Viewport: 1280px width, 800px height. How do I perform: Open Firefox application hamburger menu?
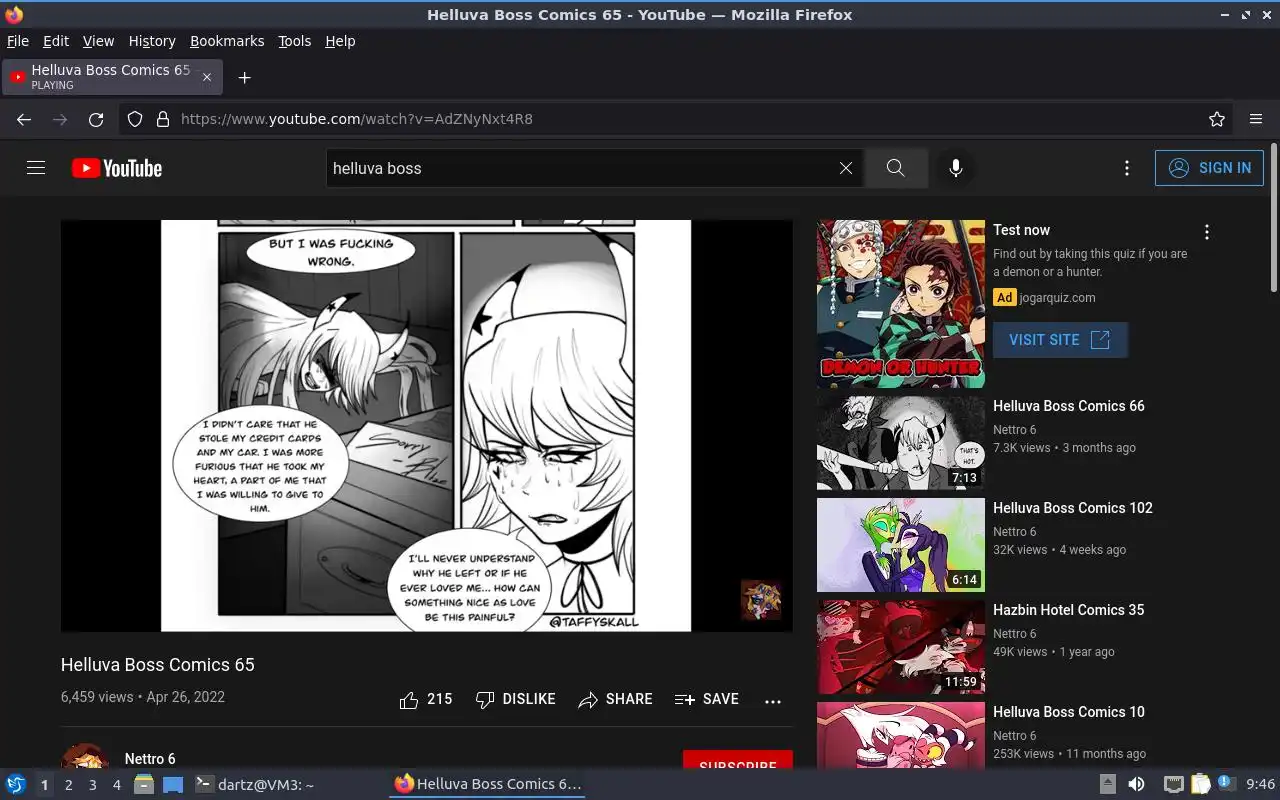[x=1256, y=119]
